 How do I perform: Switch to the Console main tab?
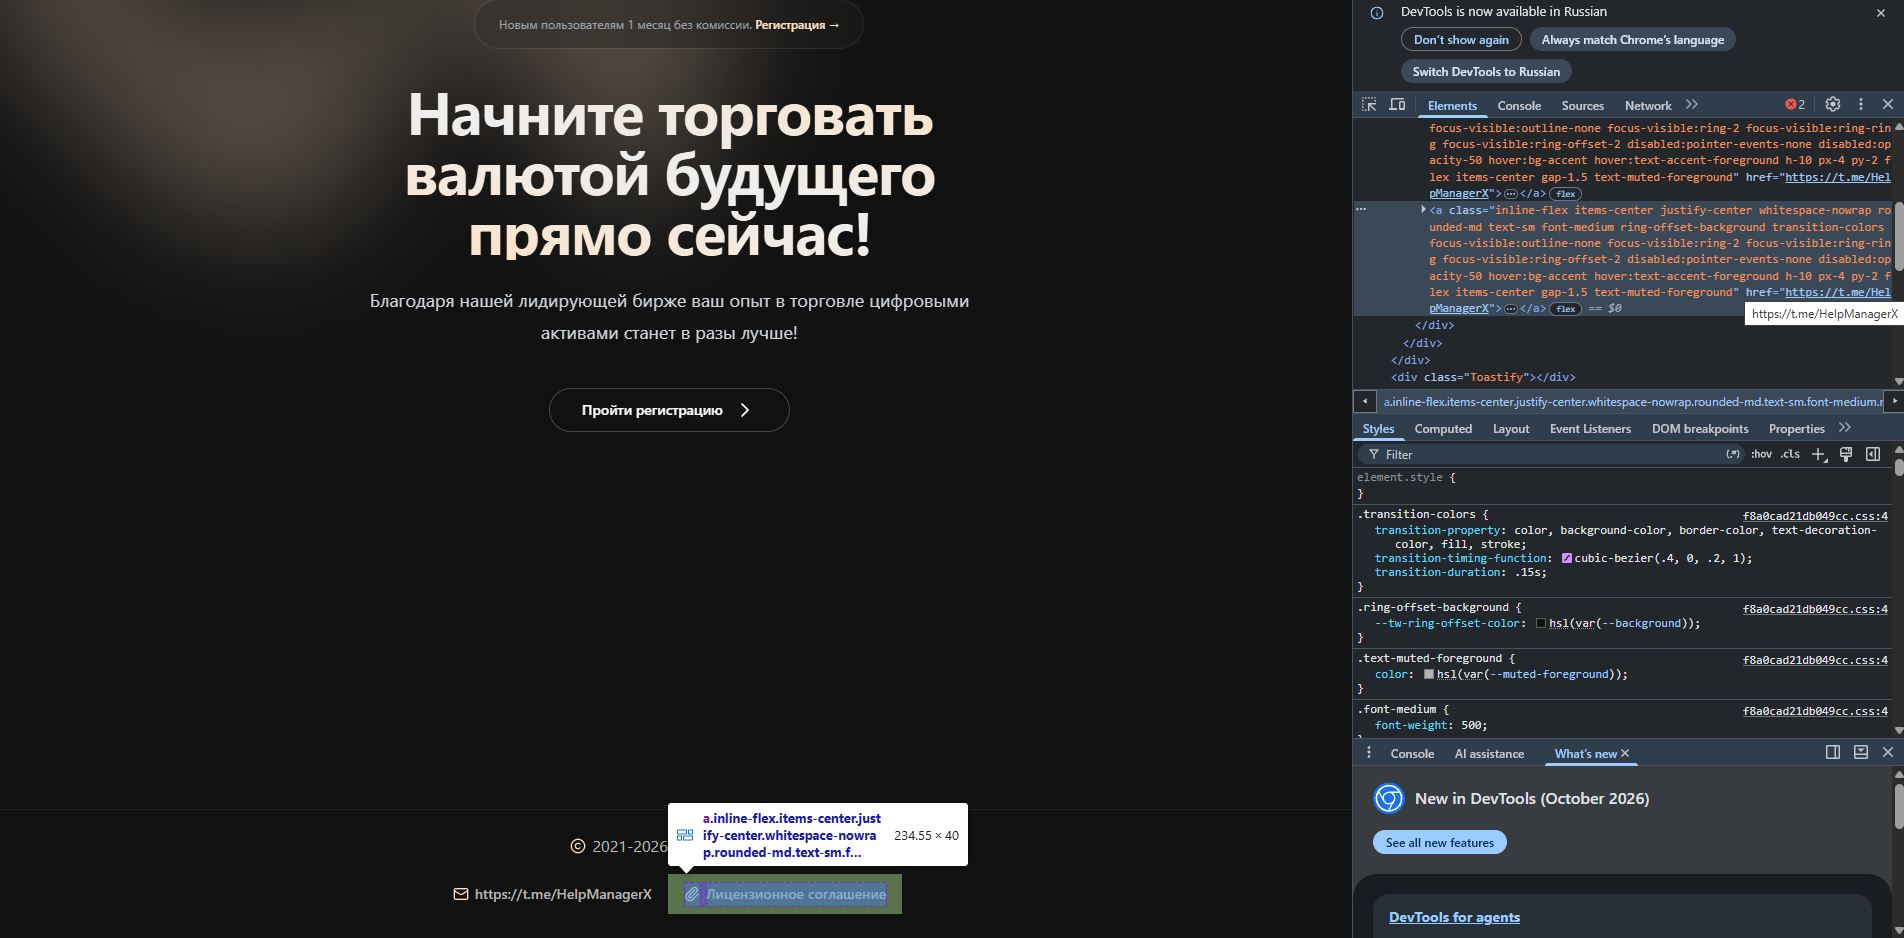click(x=1519, y=105)
